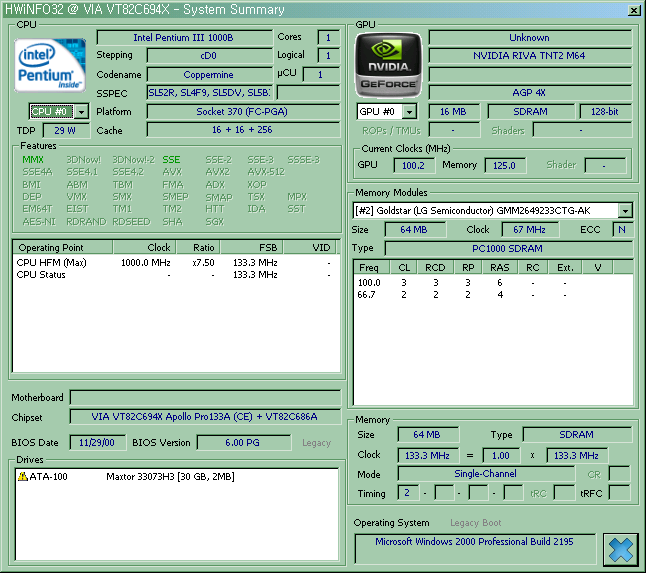This screenshot has height=573, width=646.
Task: Click the RC column header
Action: tap(532, 267)
